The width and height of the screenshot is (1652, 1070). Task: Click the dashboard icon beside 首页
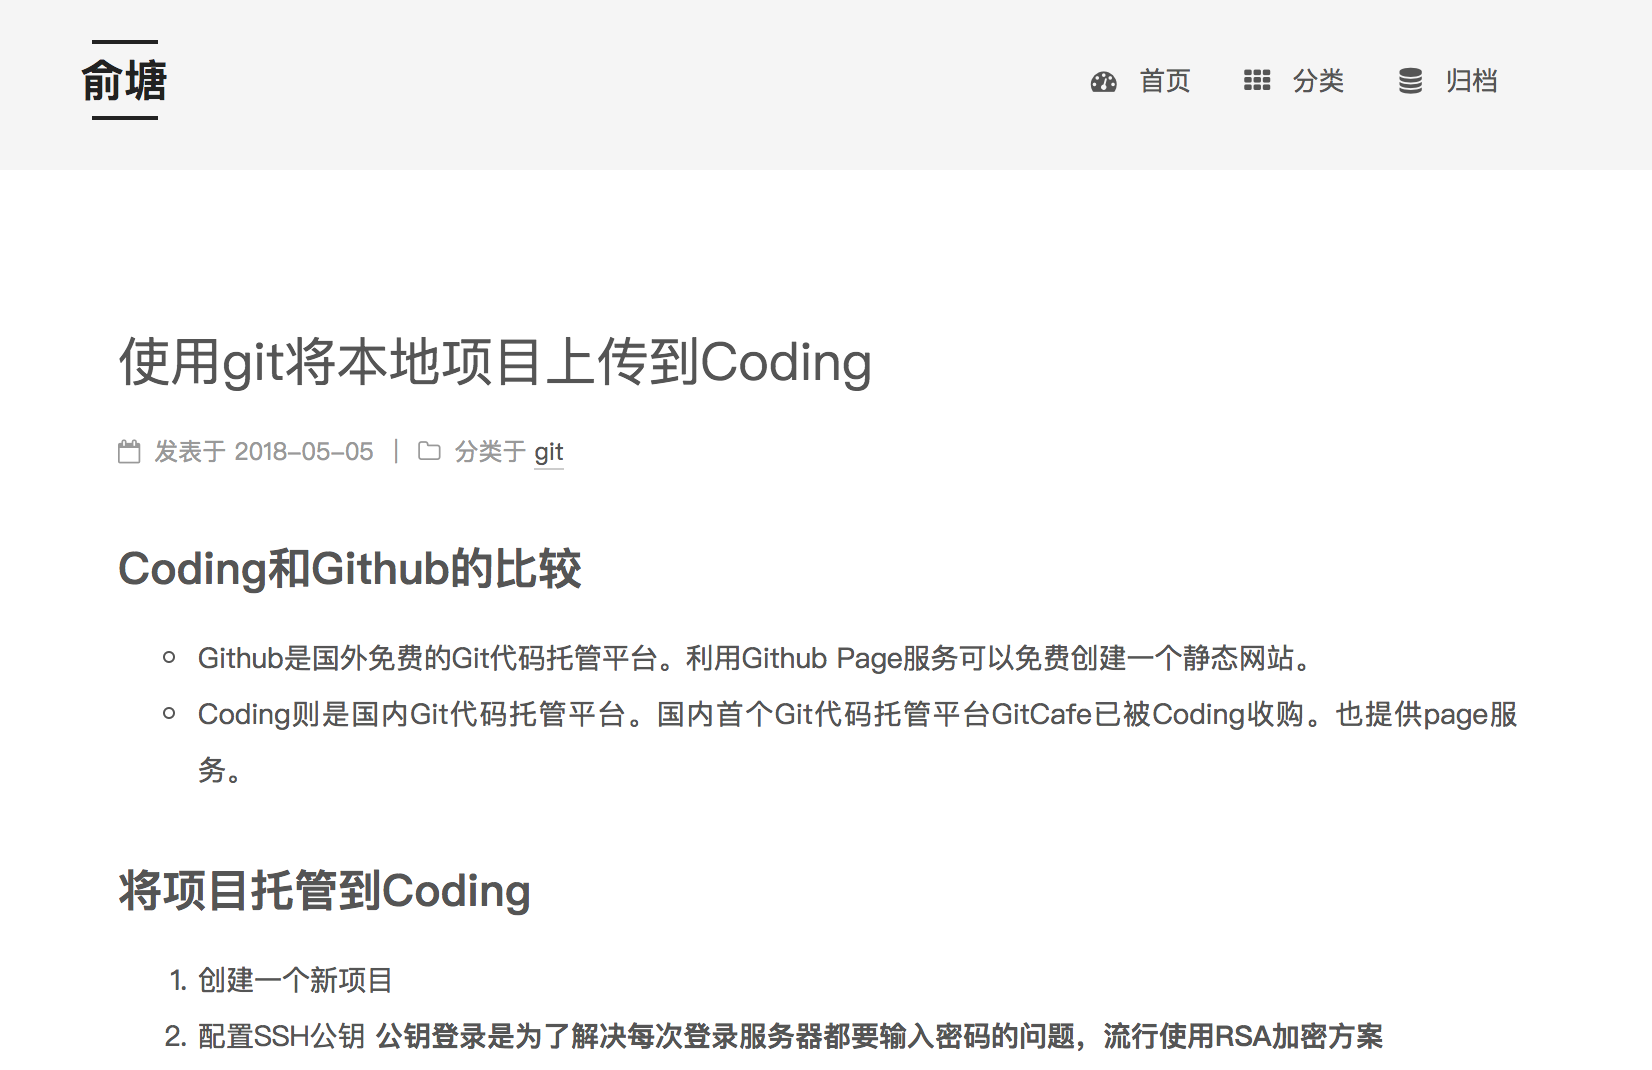click(x=1103, y=82)
